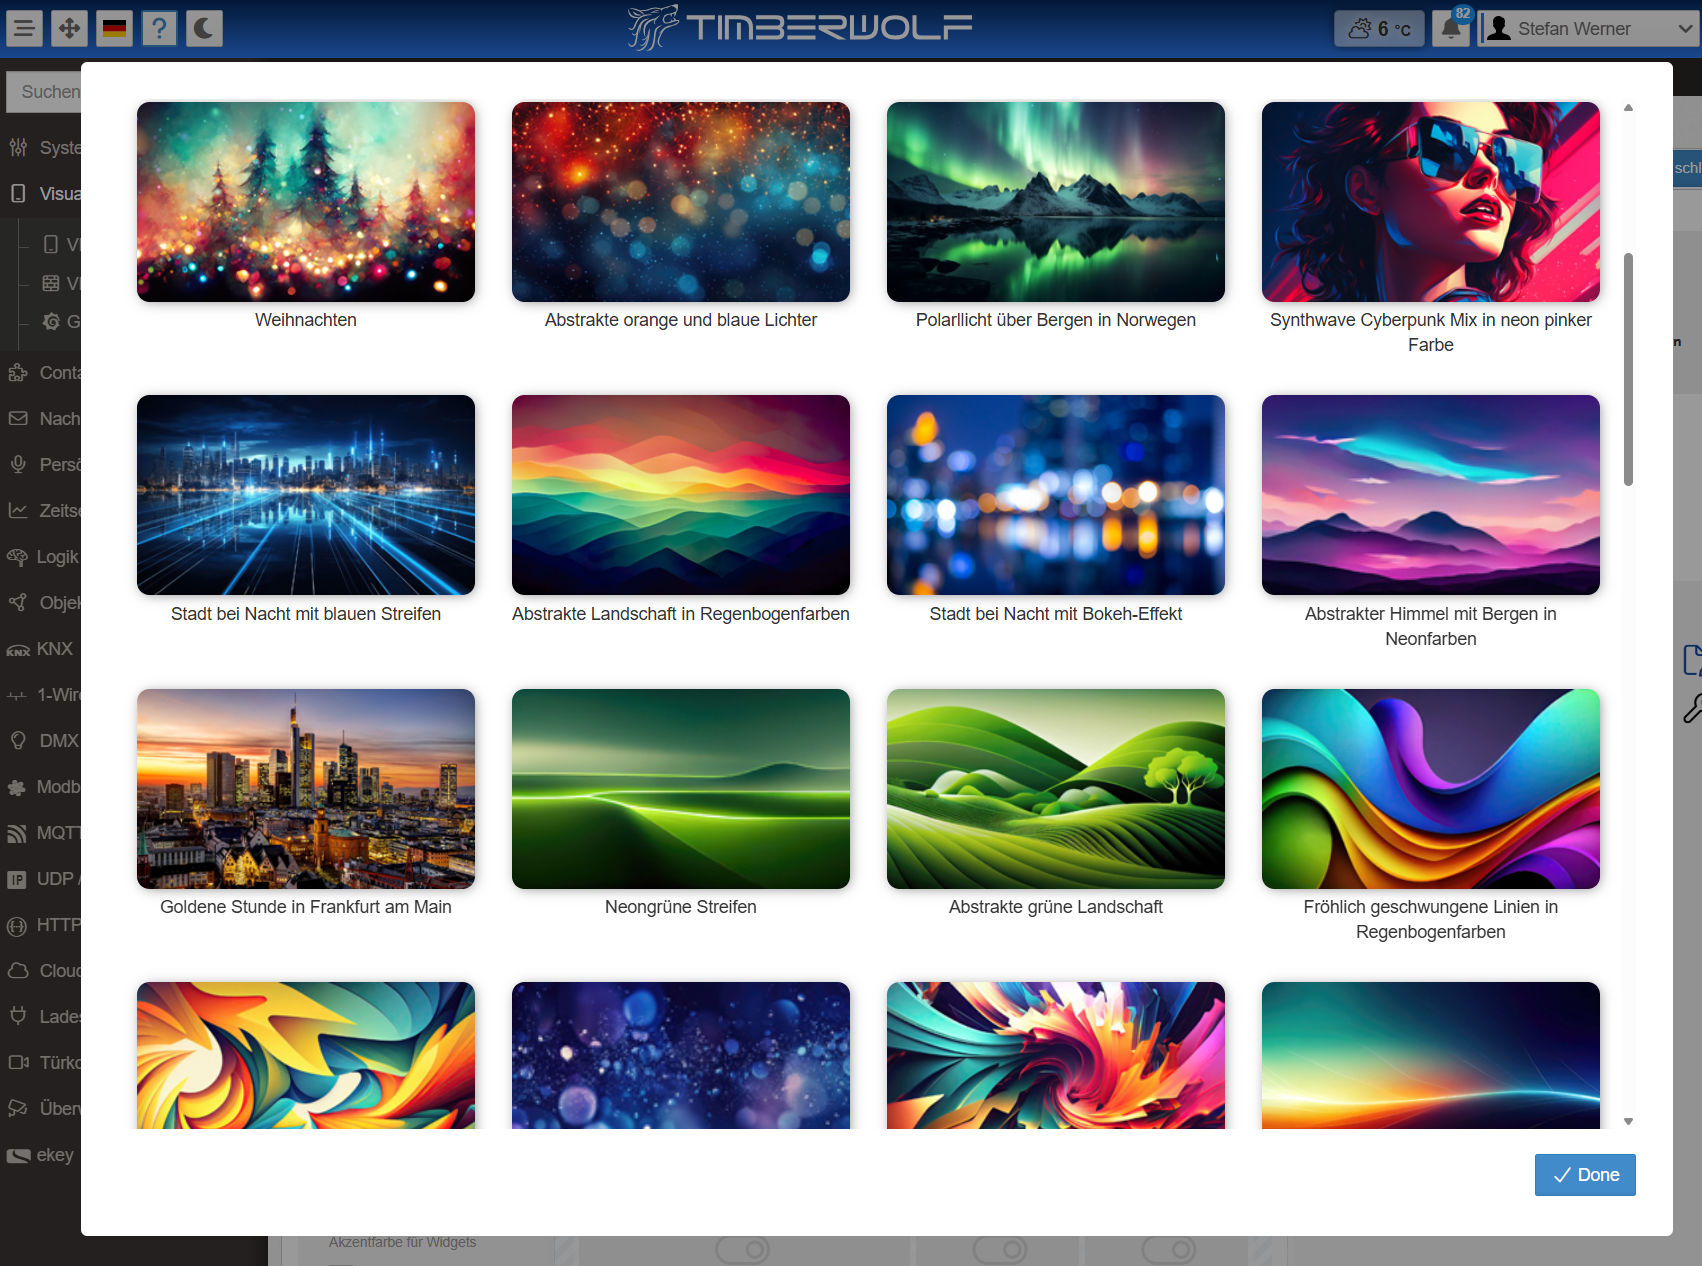Viewport: 1702px width, 1266px height.
Task: Choose Polarlicht über Bergen in Norwegen image
Action: [1056, 202]
